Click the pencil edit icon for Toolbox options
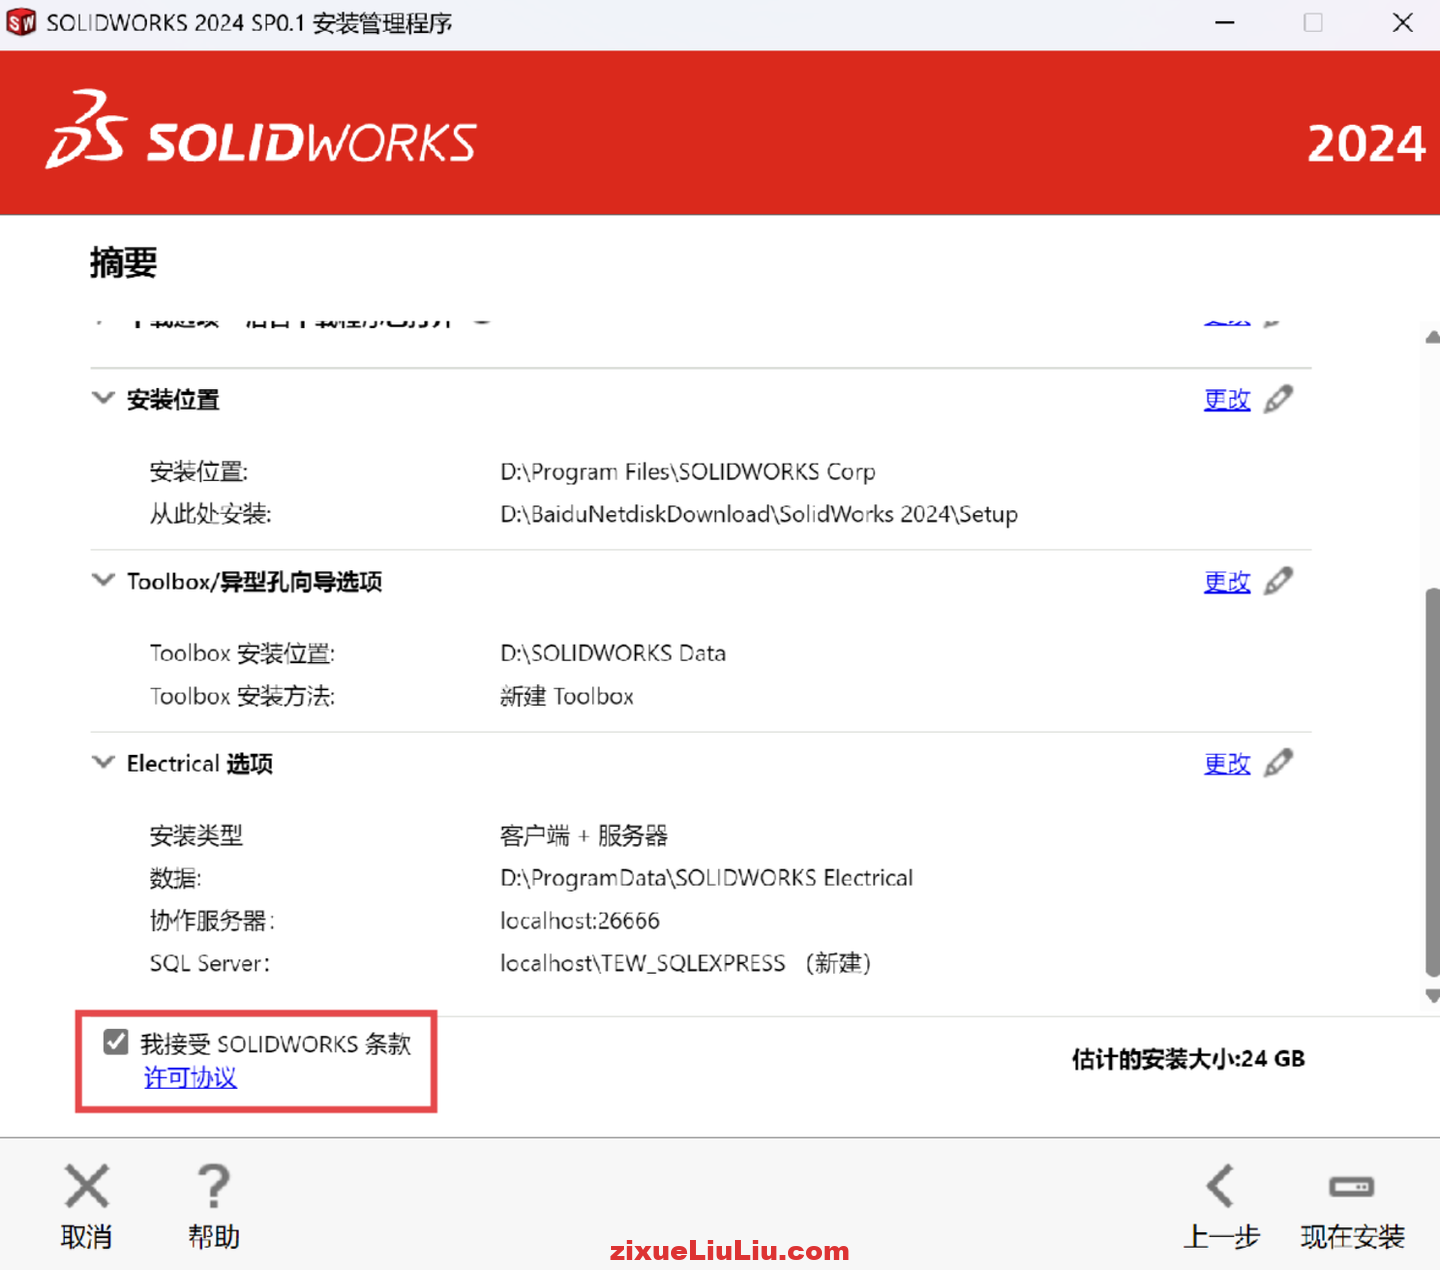The width and height of the screenshot is (1440, 1270). 1279,580
